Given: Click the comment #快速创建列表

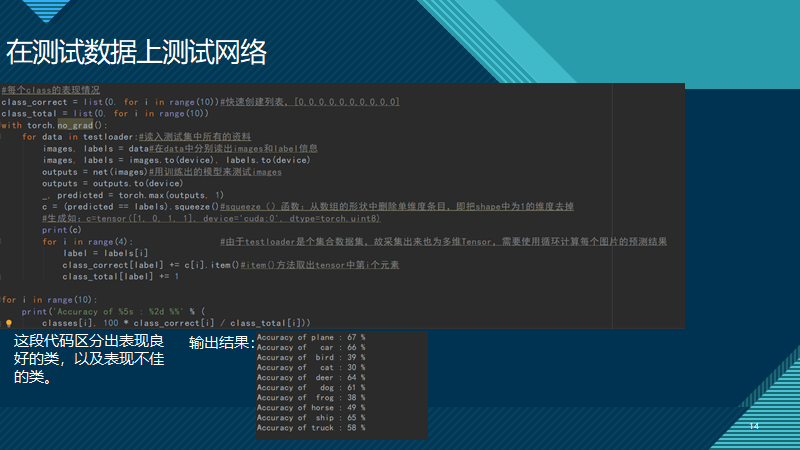Looking at the screenshot, I should click(x=310, y=102).
